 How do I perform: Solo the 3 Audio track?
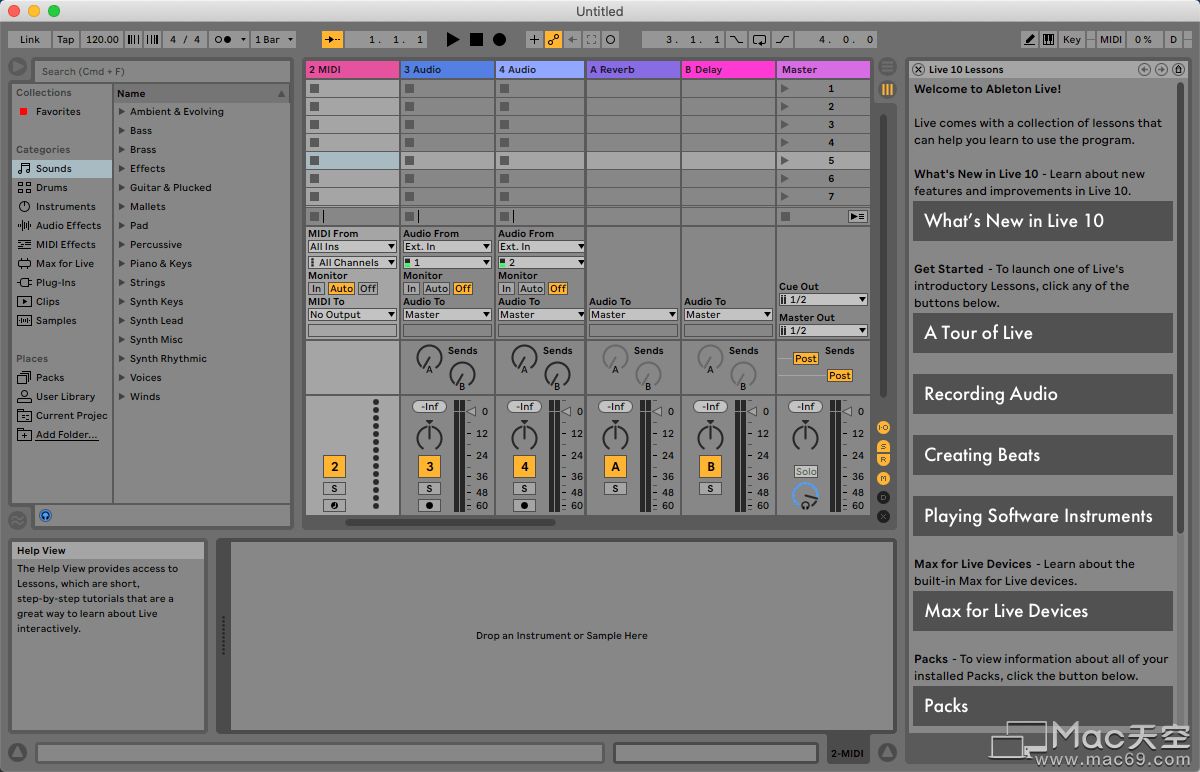[x=429, y=488]
